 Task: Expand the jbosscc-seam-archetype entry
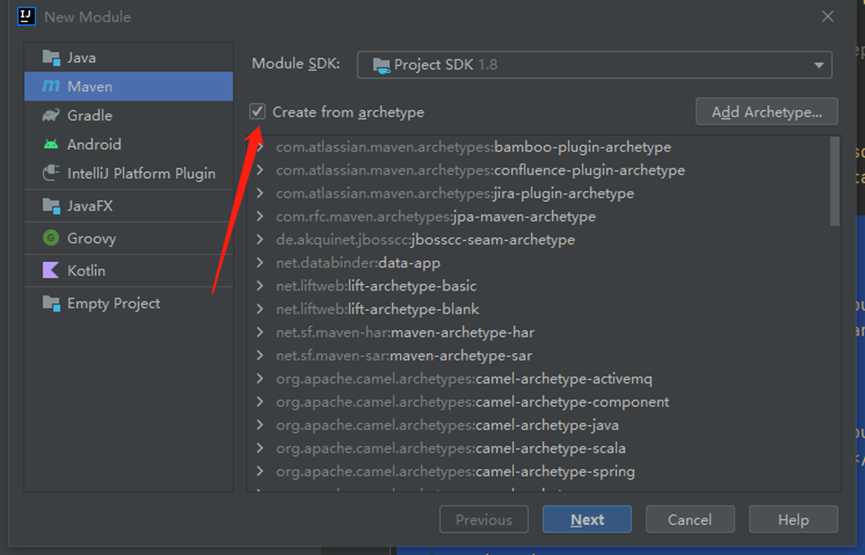pyautogui.click(x=260, y=239)
